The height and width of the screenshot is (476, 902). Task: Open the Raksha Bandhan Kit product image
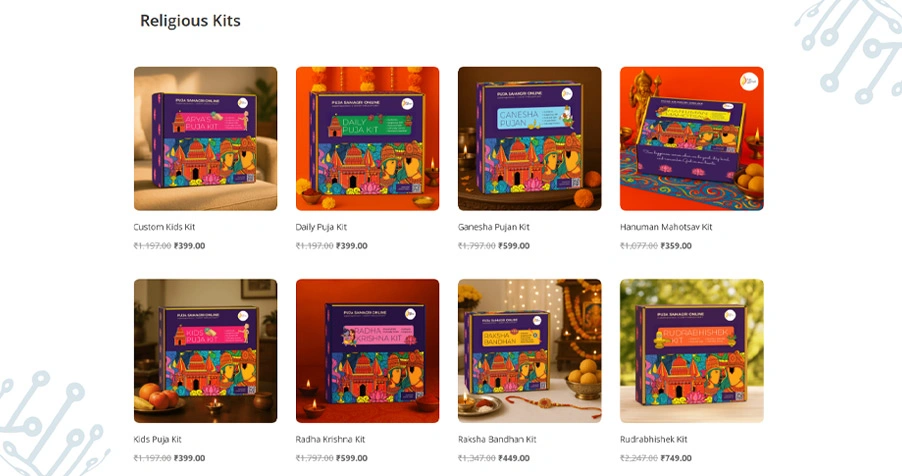click(530, 351)
